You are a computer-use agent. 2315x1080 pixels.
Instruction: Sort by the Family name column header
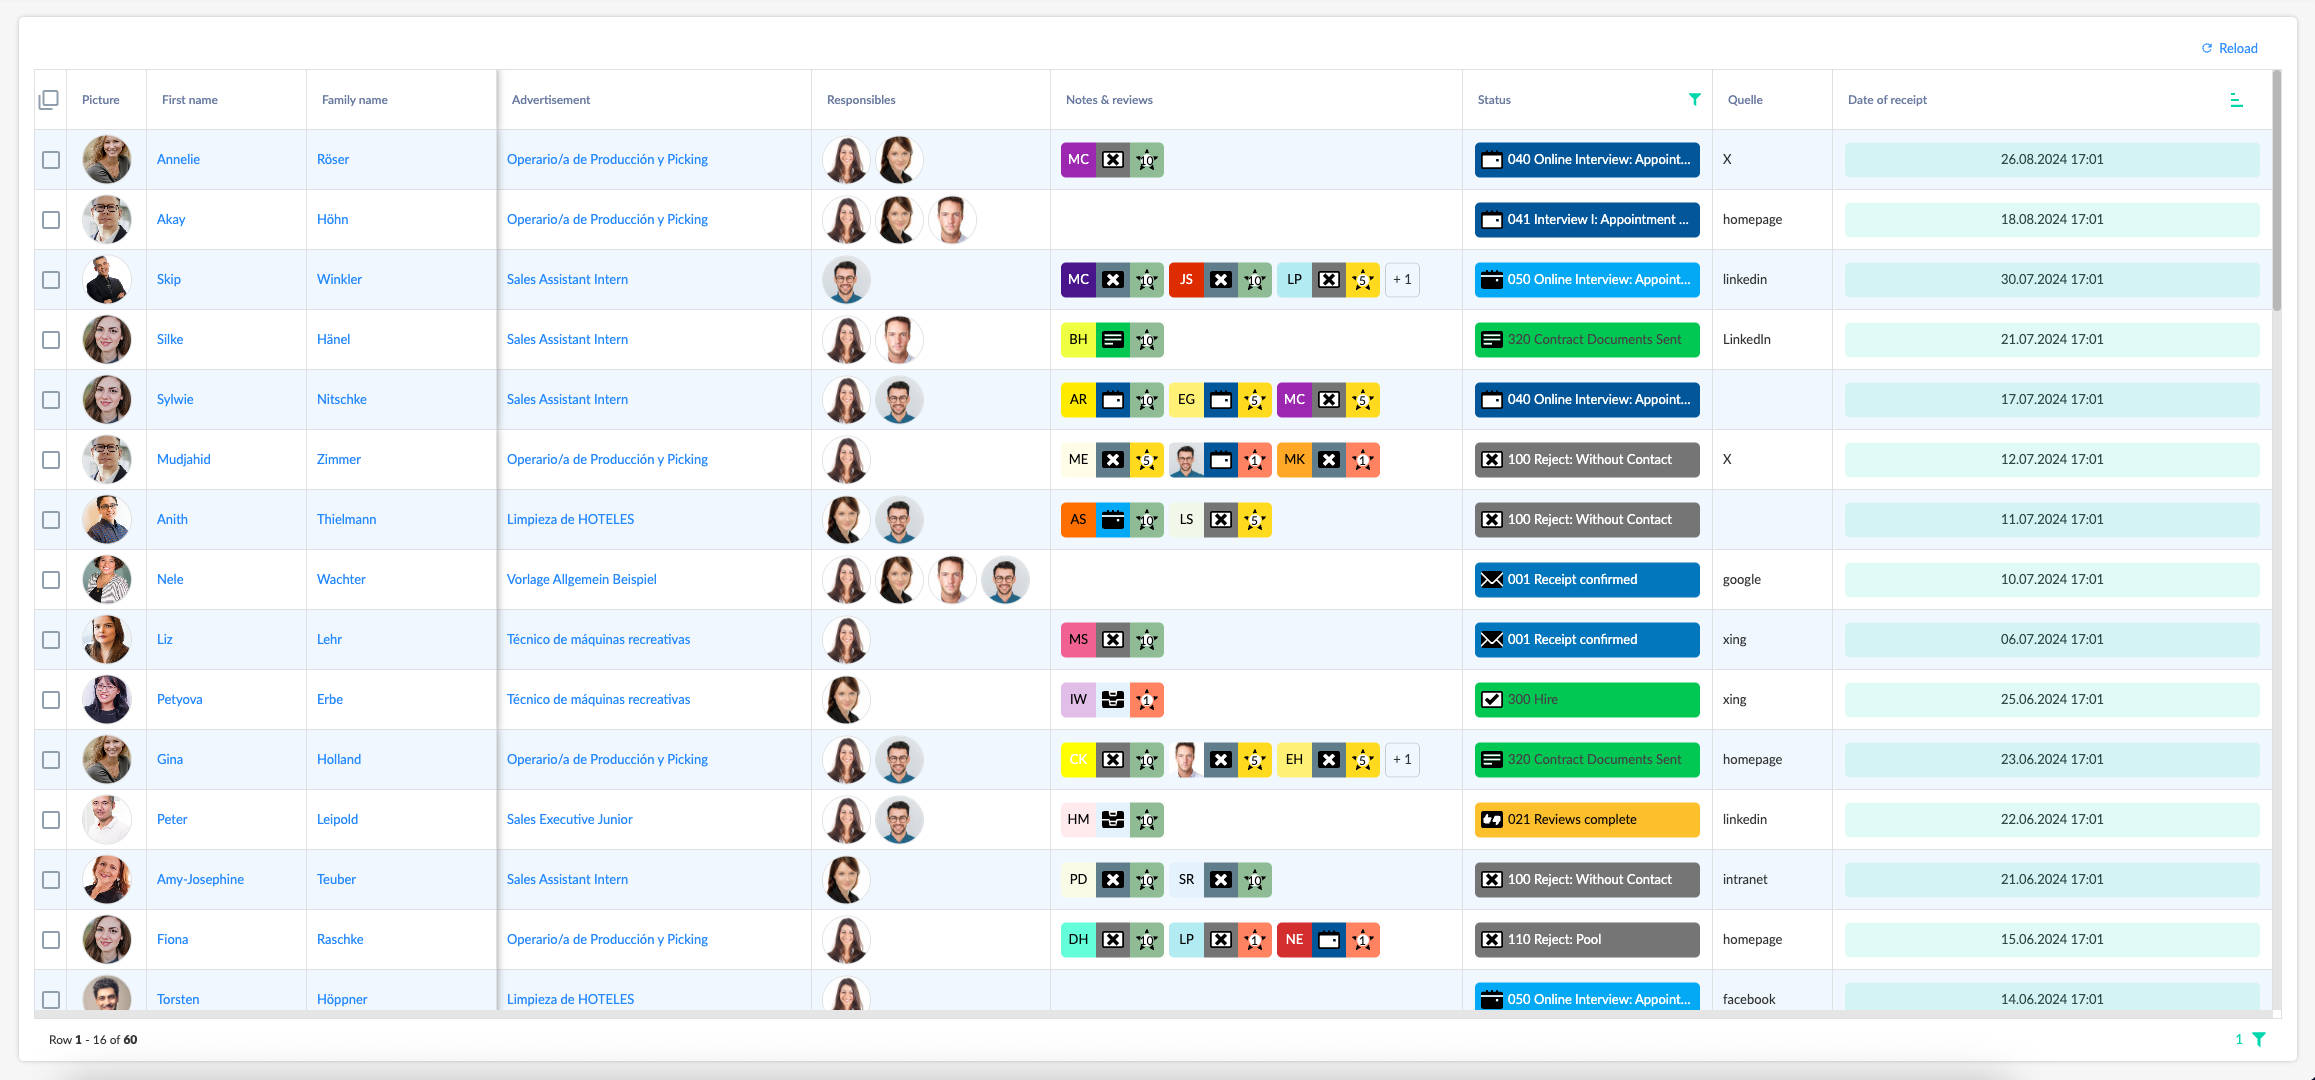point(354,100)
